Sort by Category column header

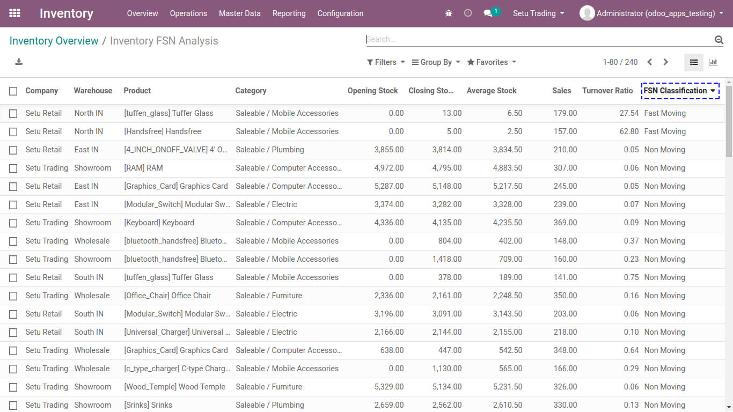point(251,91)
